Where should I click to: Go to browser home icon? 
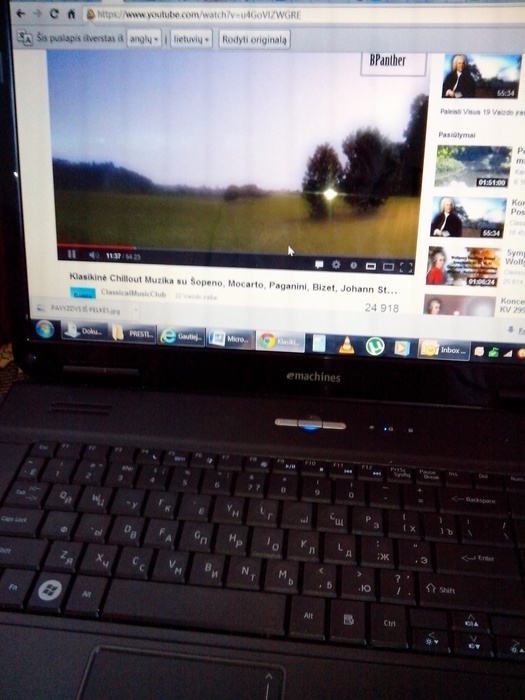pos(71,14)
